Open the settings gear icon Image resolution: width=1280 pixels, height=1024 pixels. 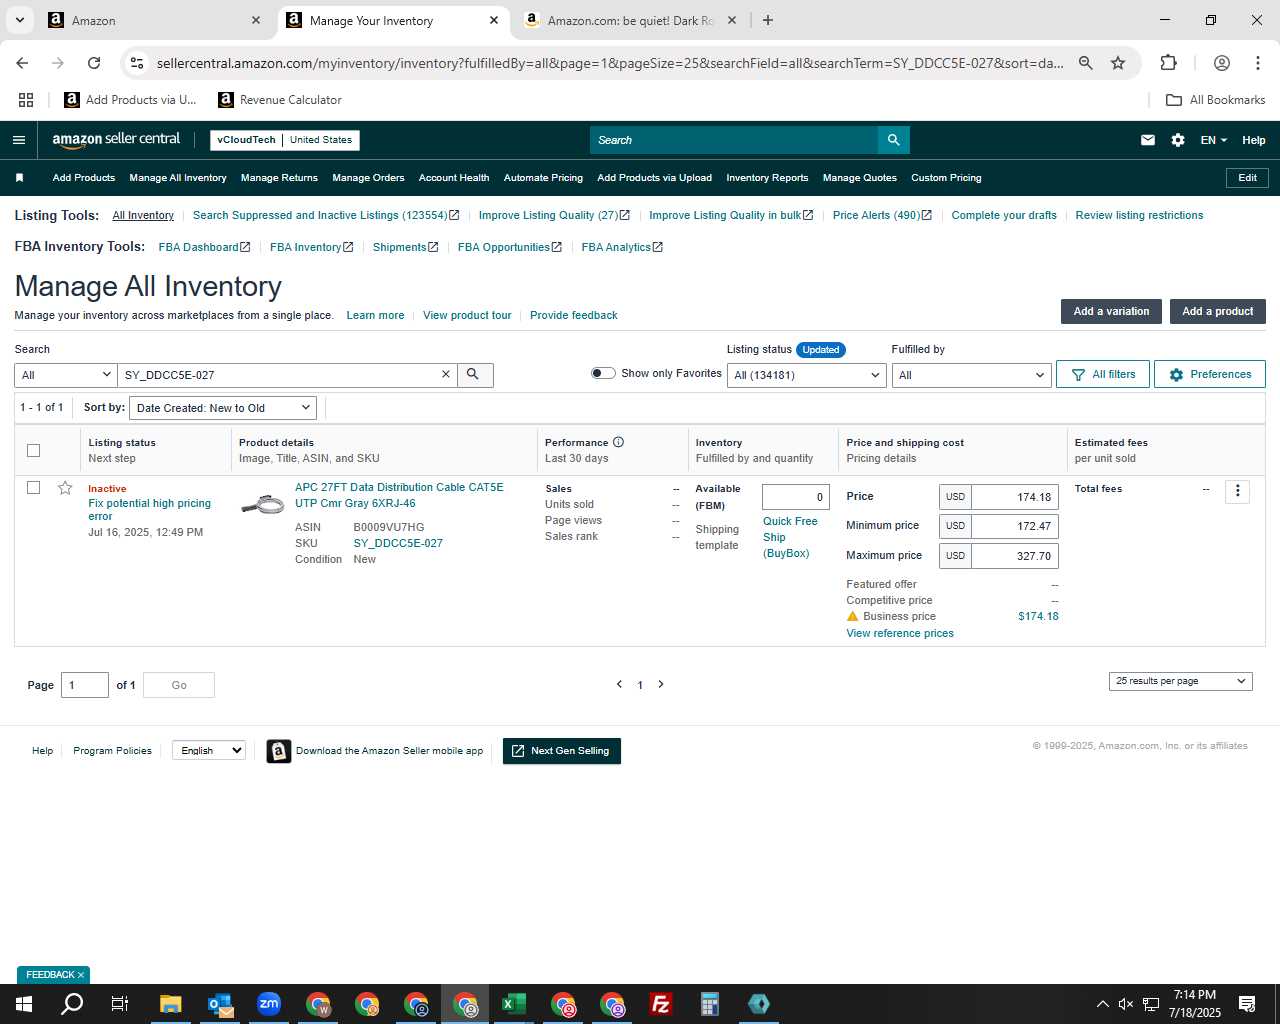click(1178, 140)
